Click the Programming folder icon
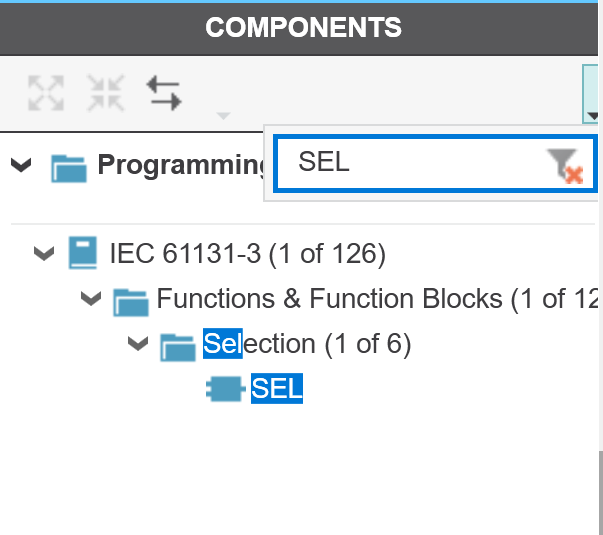This screenshot has height=535, width=603. pos(69,166)
